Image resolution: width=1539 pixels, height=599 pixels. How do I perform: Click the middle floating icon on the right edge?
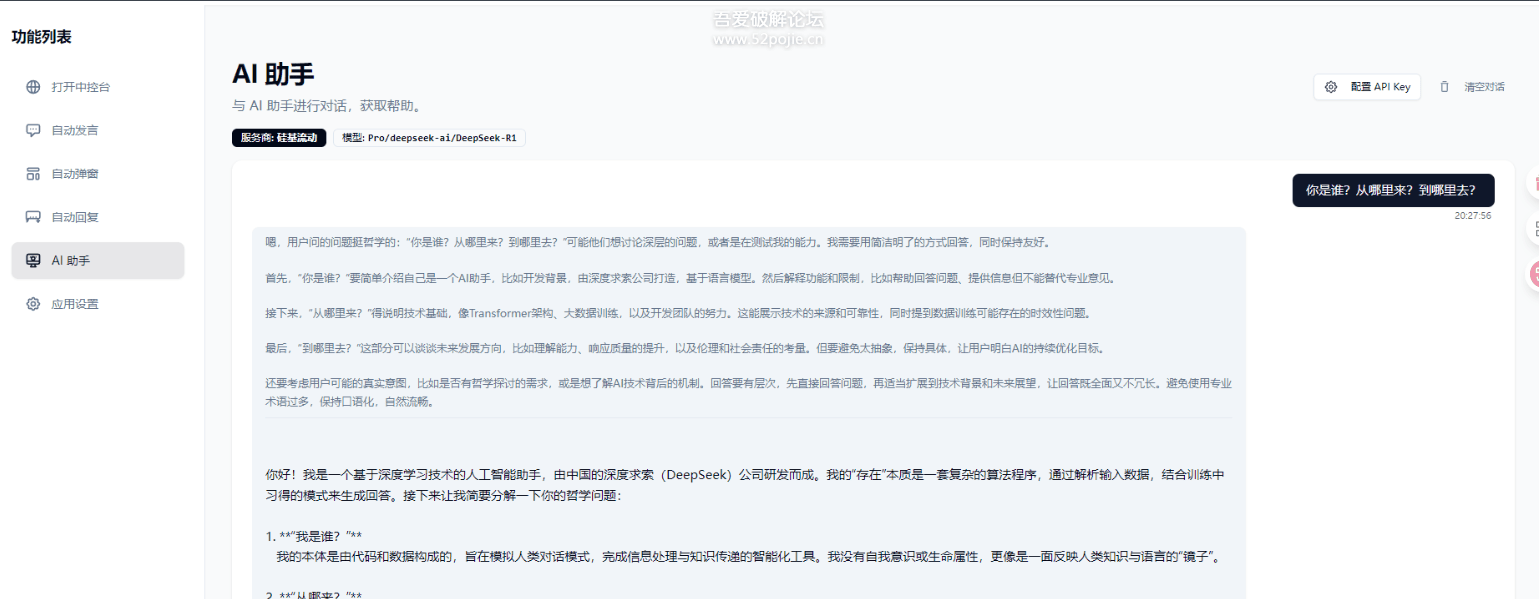[1535, 226]
